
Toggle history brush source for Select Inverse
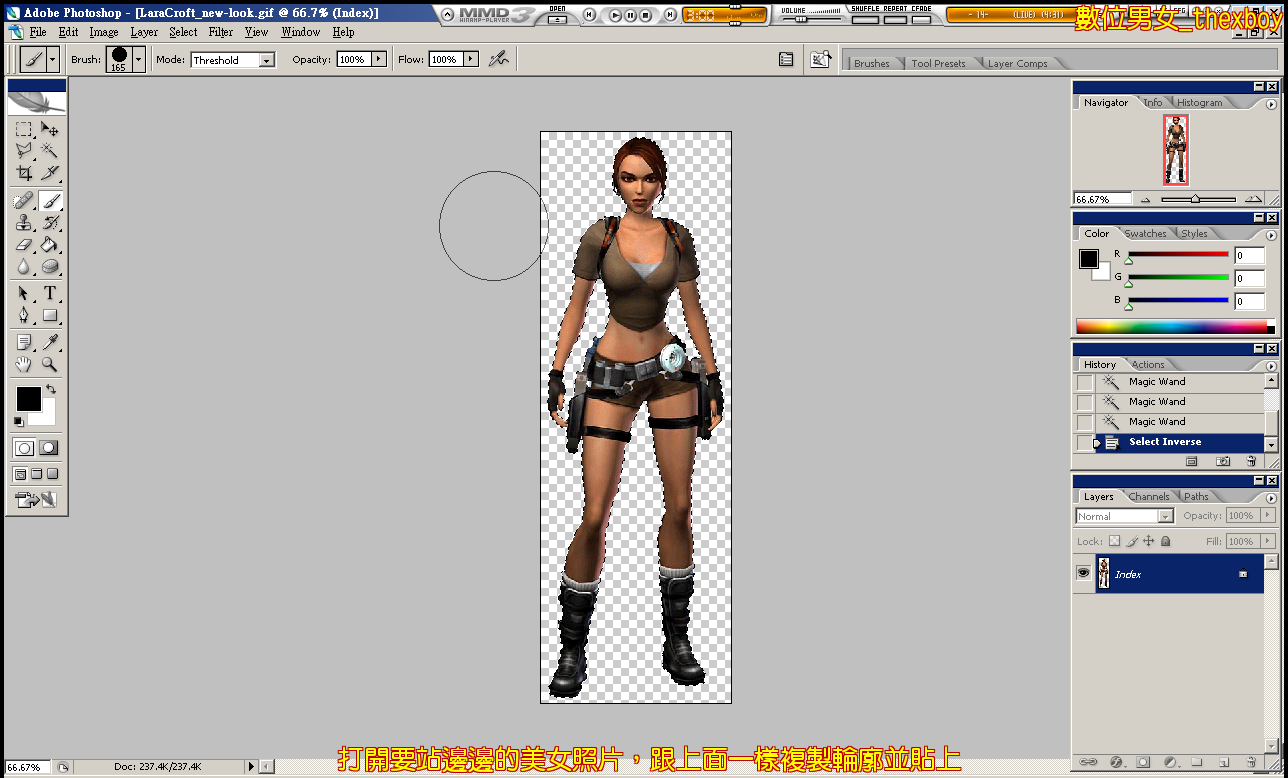(x=1085, y=442)
